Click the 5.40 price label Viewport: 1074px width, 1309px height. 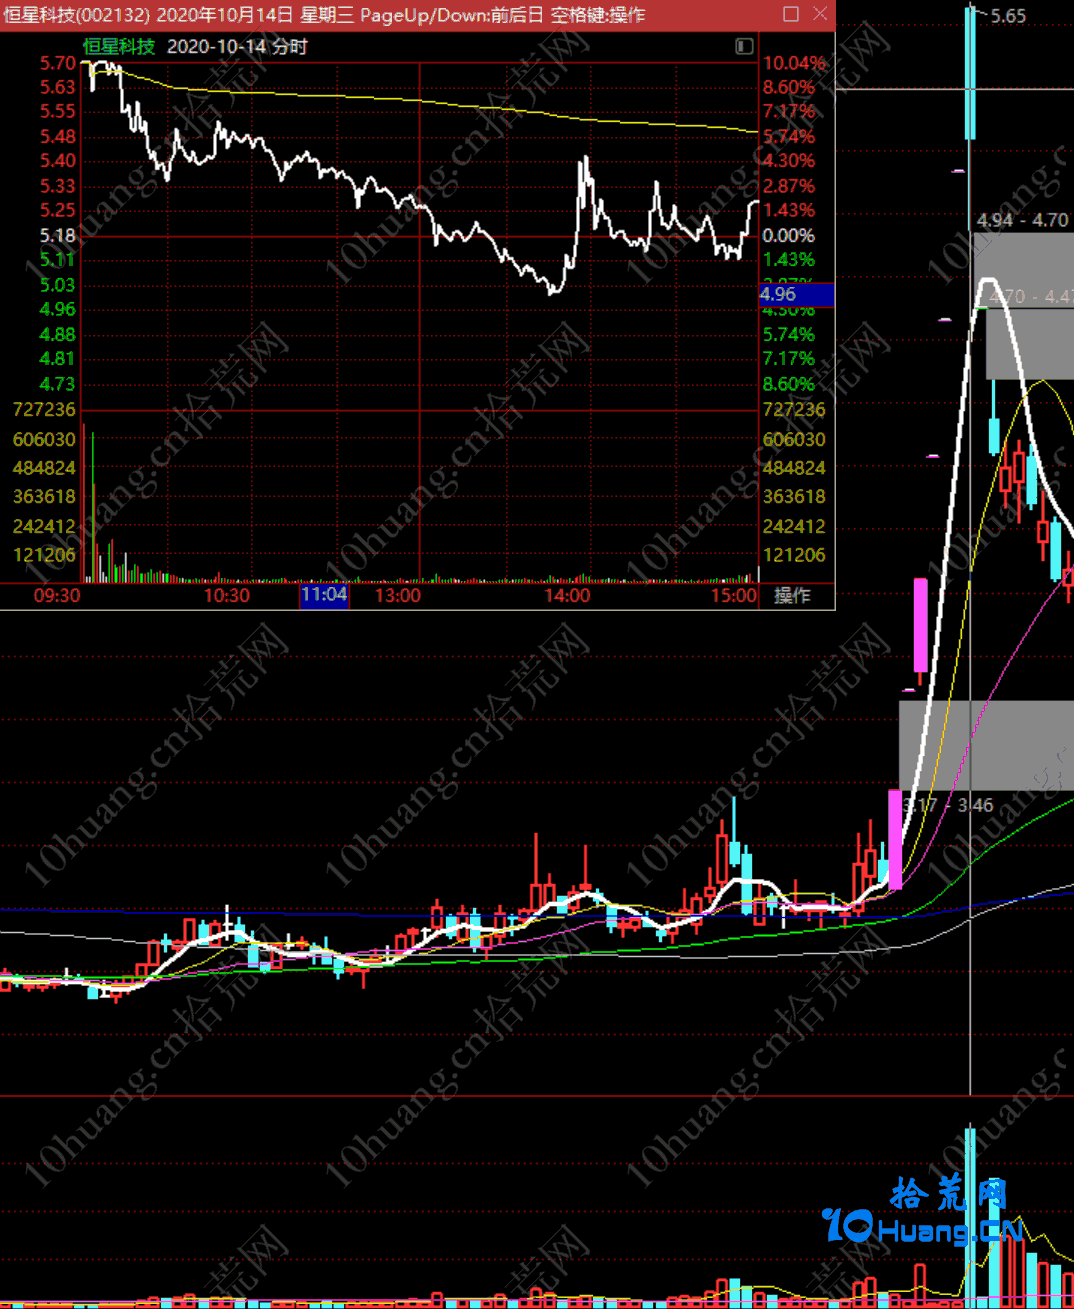(58, 161)
